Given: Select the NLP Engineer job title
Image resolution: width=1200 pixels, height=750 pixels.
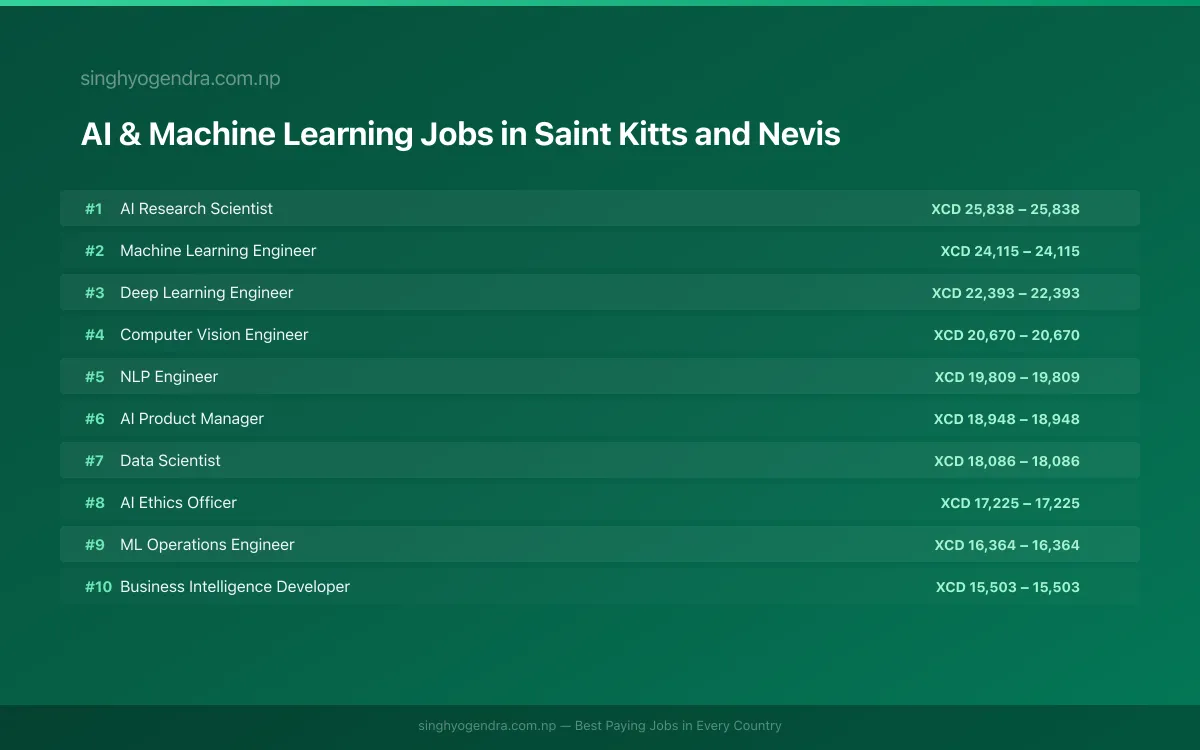Looking at the screenshot, I should coord(169,377).
